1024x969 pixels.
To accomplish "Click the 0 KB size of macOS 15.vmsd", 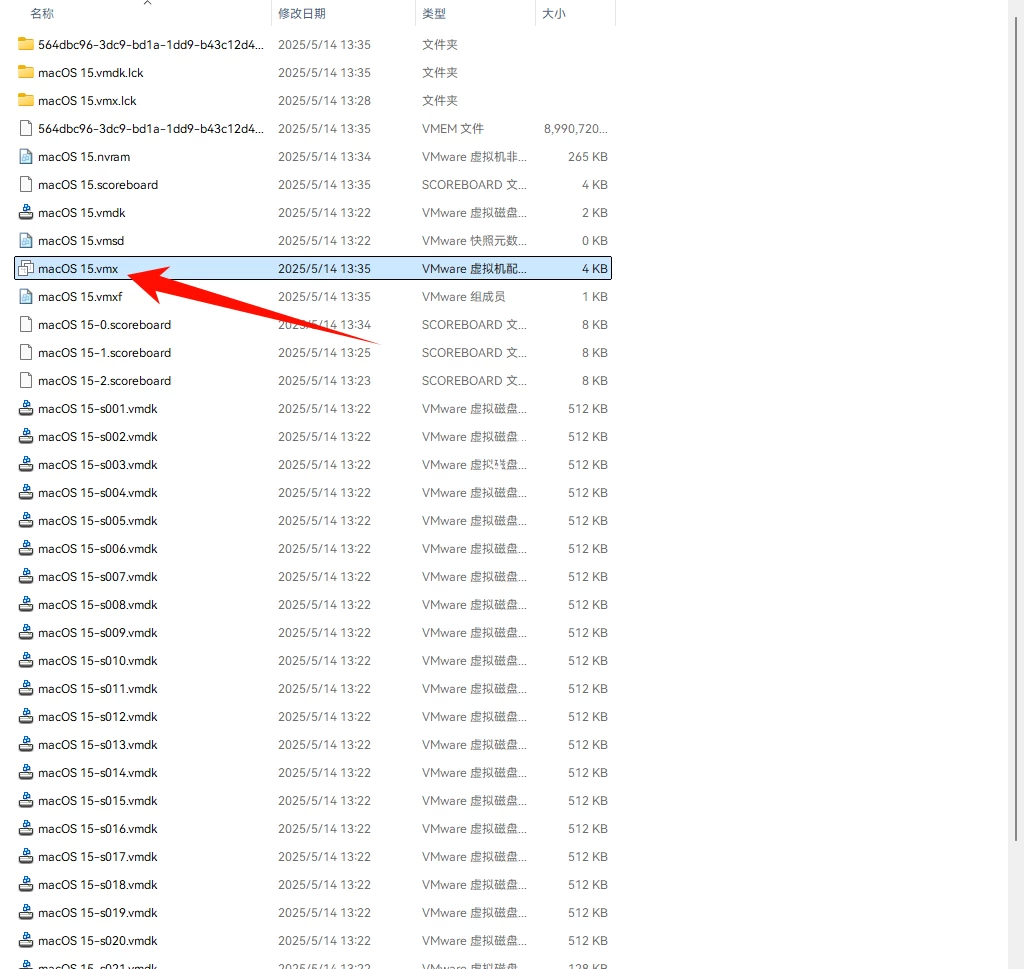I will pos(595,241).
